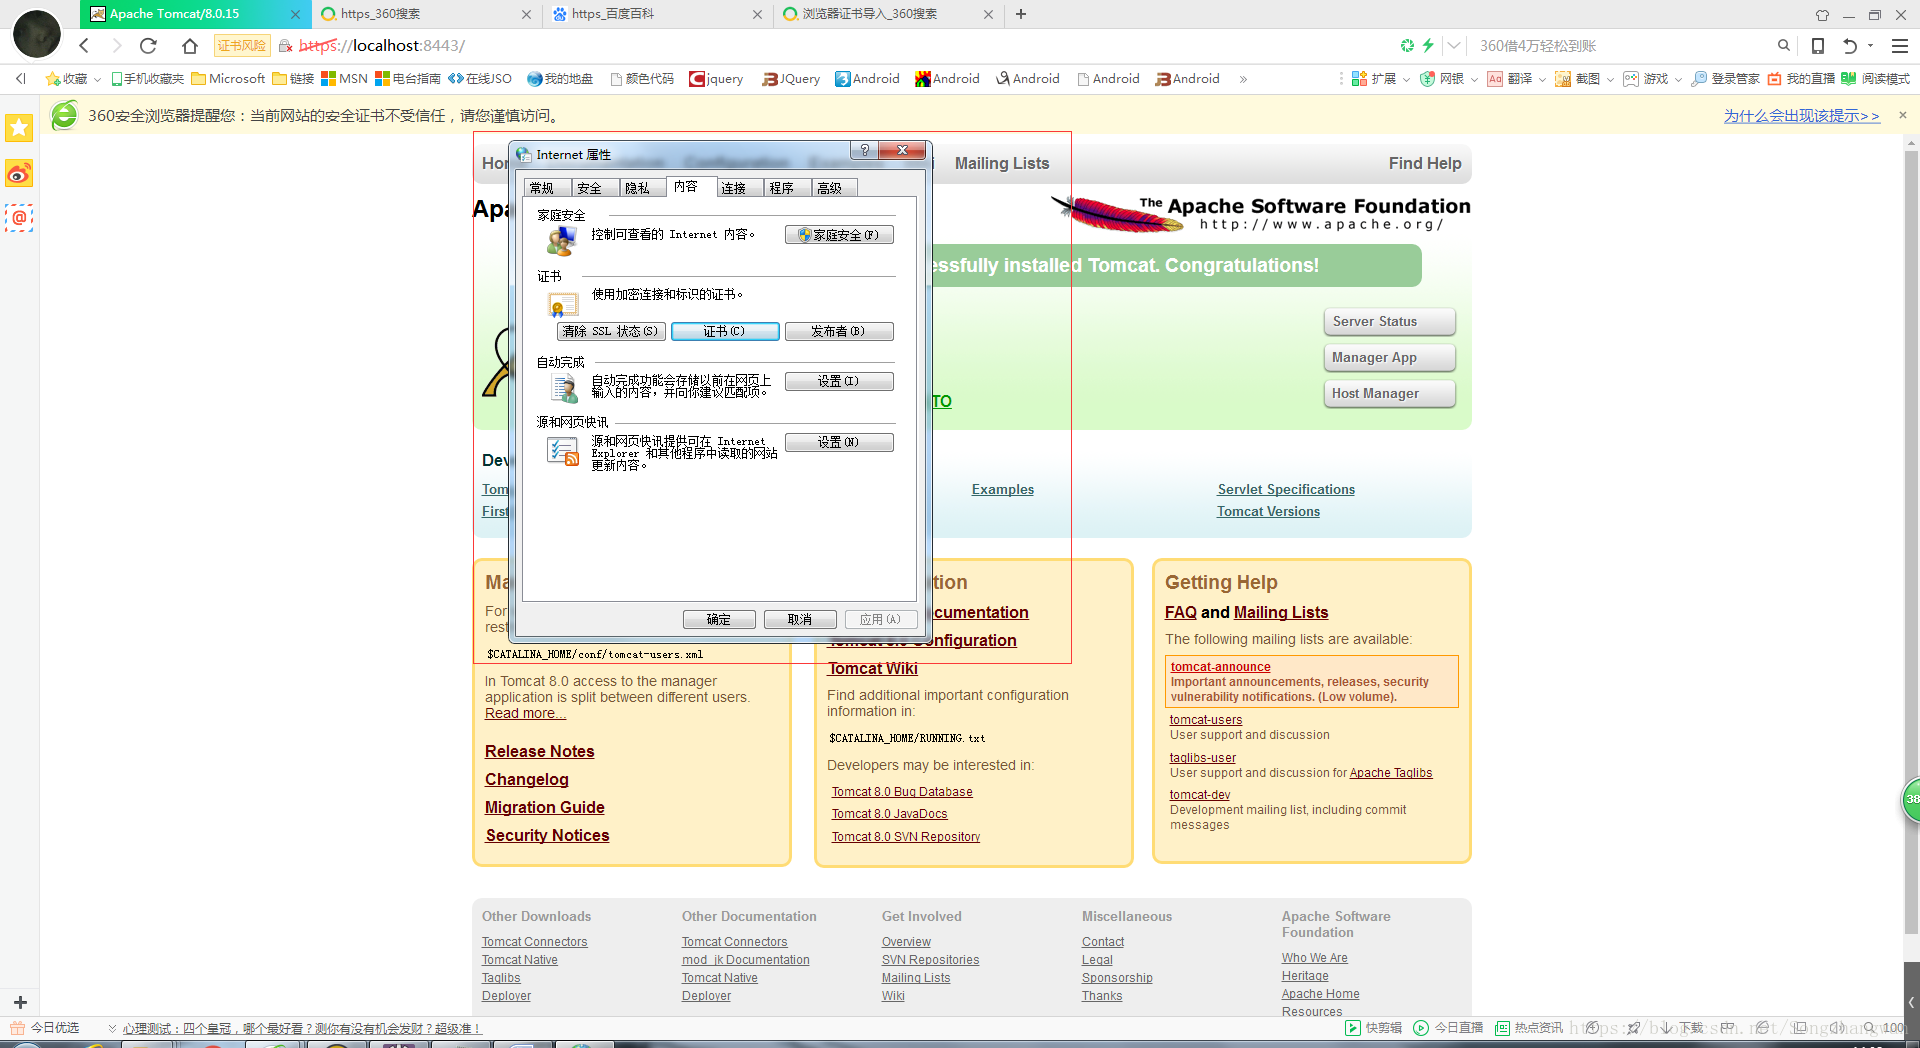Viewport: 1920px width, 1048px height.
Task: Open the 截图 screenshot toolbar item
Action: [1578, 78]
